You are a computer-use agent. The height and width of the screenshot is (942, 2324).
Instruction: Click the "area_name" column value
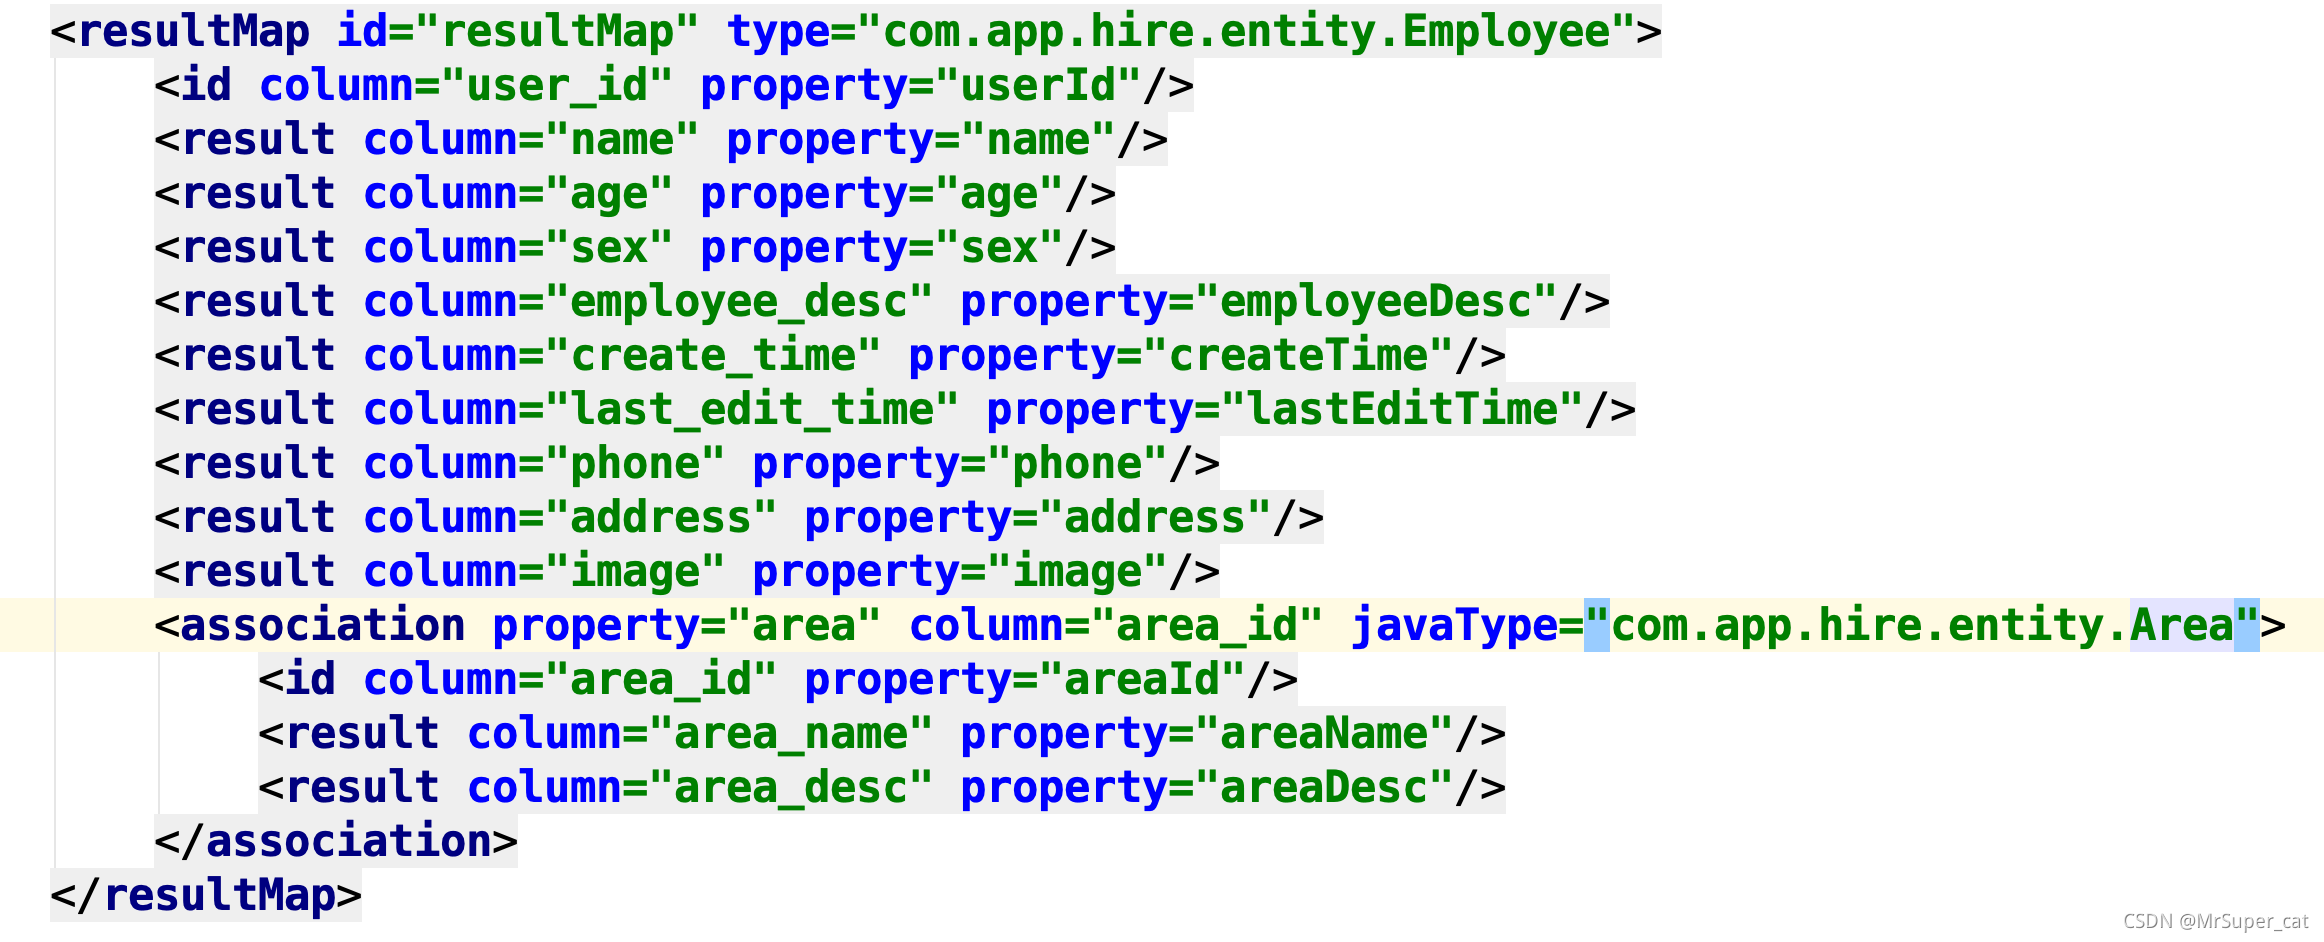[791, 734]
